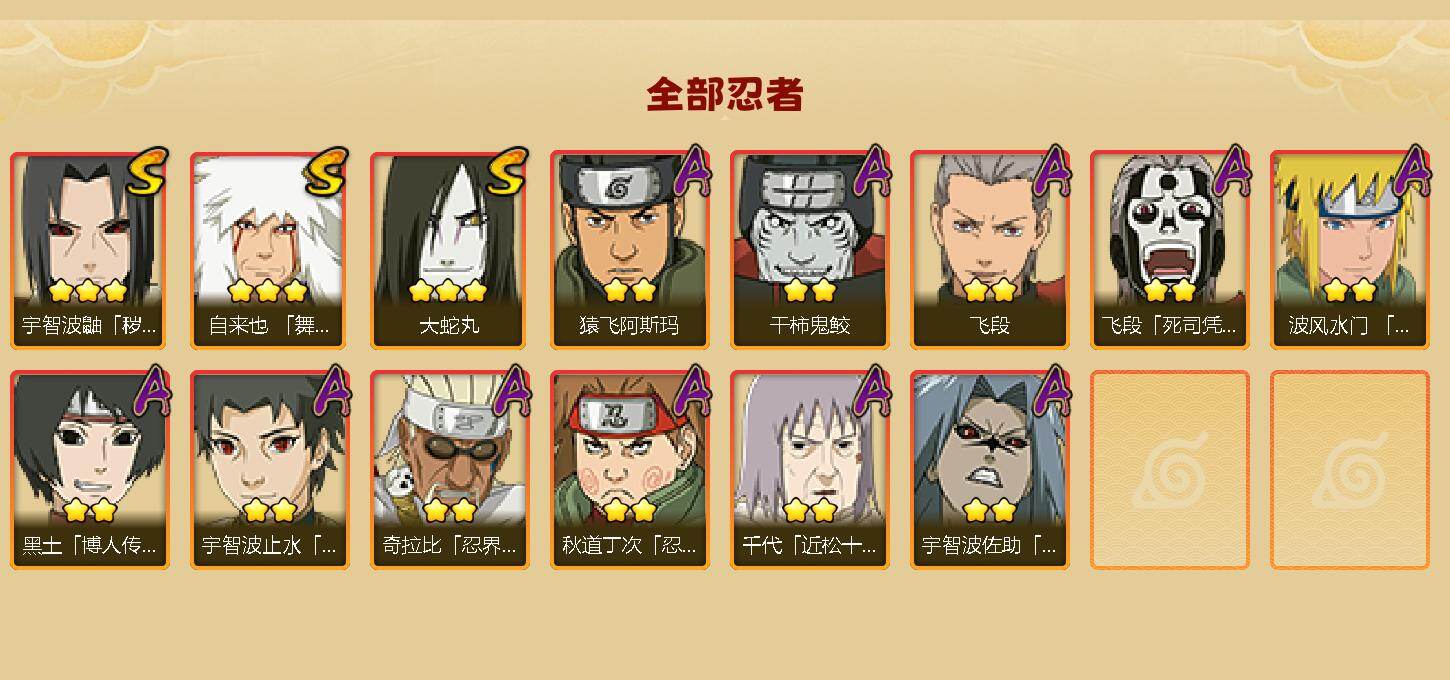
Task: Select the 猿飞阿斯玛 ninja card
Action: pyautogui.click(x=630, y=250)
